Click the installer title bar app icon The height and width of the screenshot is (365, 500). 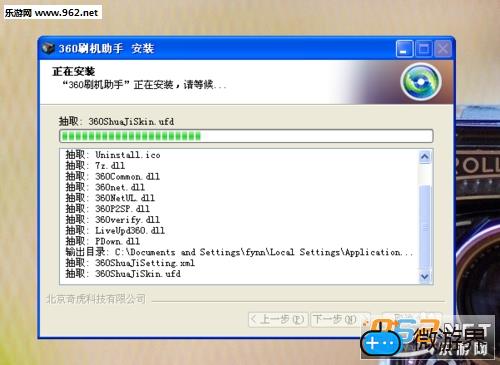point(48,48)
